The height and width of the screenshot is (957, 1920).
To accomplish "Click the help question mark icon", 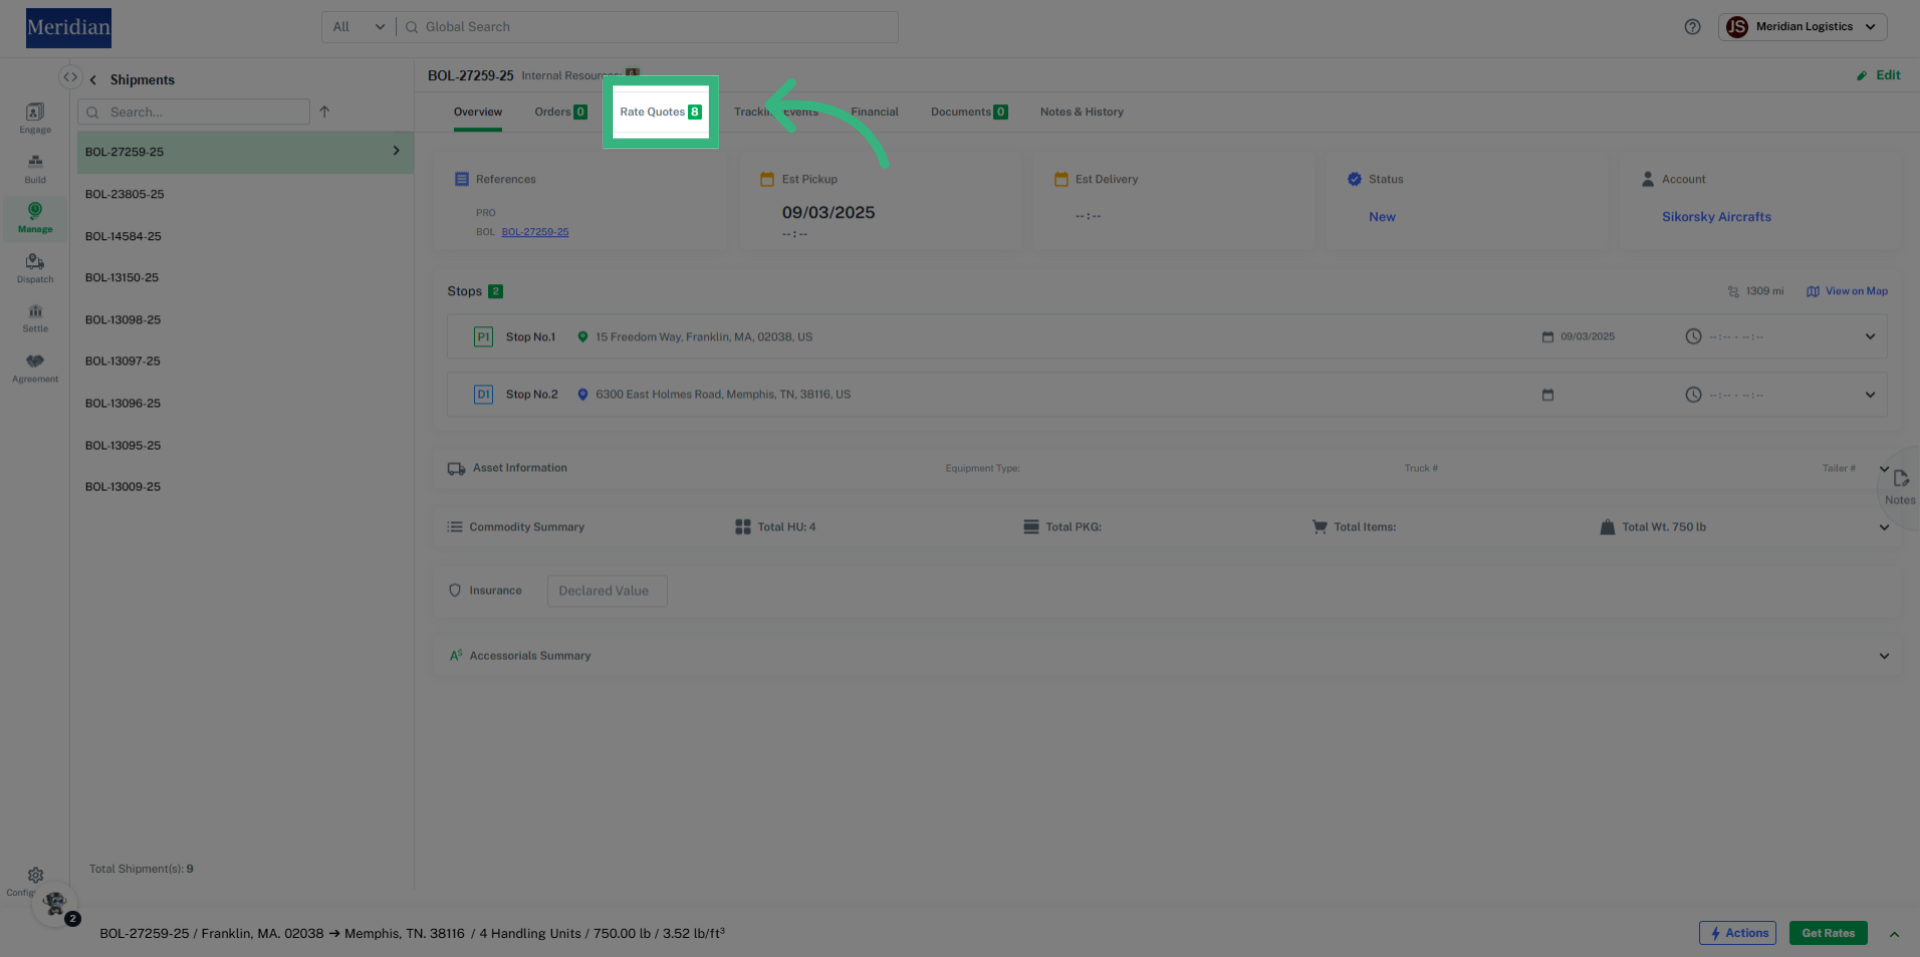I will tap(1692, 27).
